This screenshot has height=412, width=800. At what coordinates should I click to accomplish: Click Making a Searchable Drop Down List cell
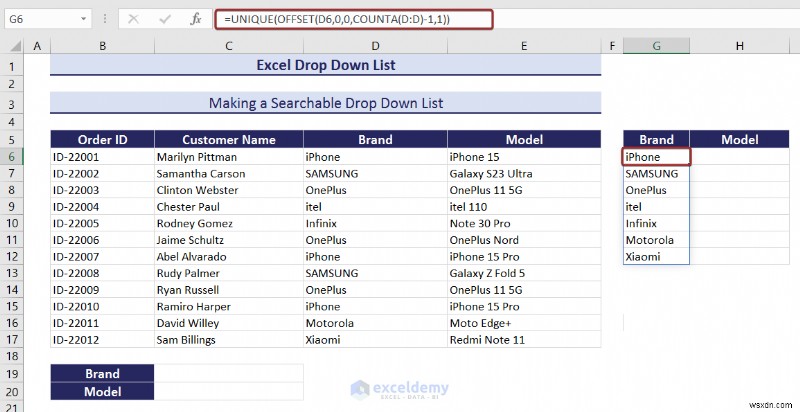click(326, 103)
